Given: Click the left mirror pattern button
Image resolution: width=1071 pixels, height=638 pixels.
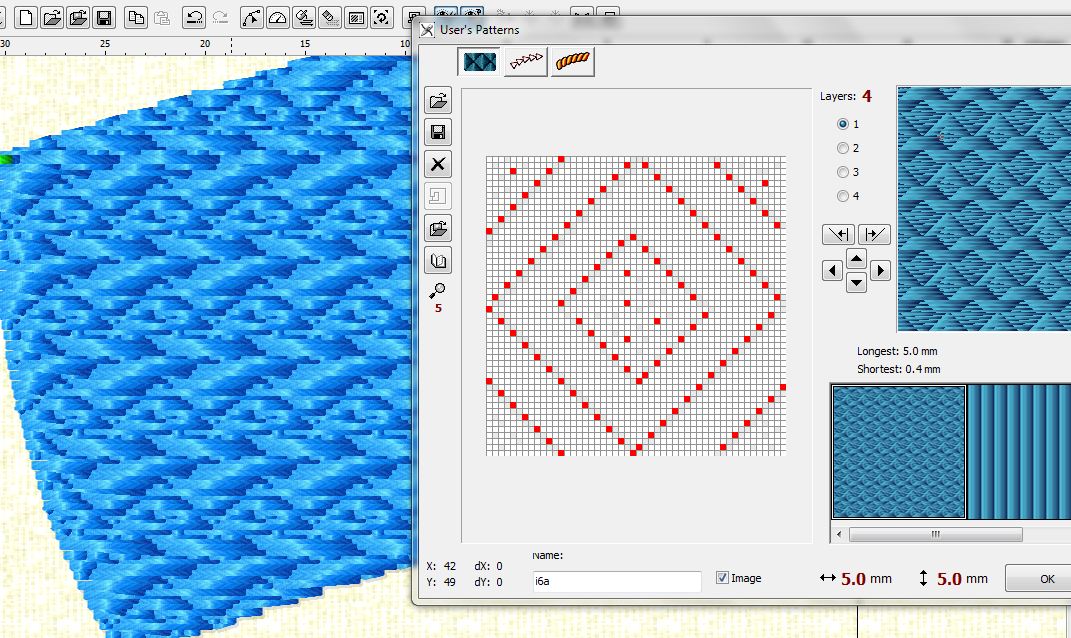Looking at the screenshot, I should pyautogui.click(x=838, y=234).
